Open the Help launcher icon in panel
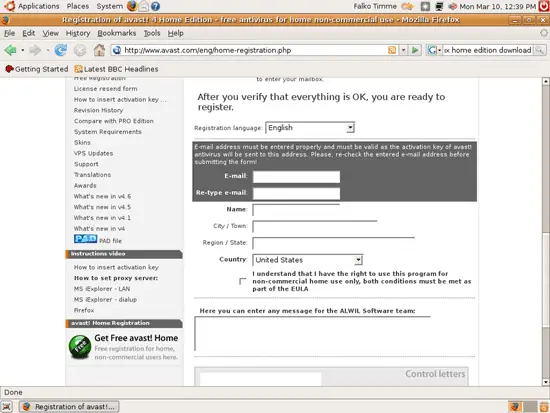 pyautogui.click(x=155, y=6)
